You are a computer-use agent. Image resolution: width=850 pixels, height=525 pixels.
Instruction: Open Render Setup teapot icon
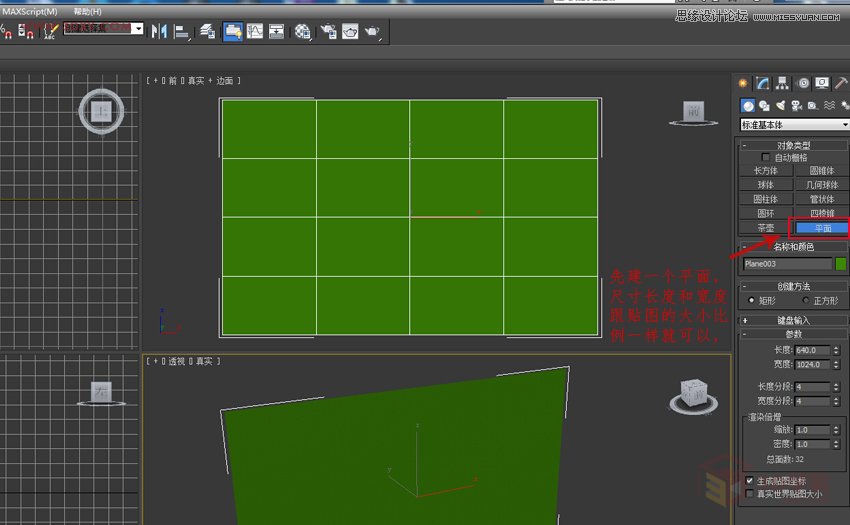(329, 31)
